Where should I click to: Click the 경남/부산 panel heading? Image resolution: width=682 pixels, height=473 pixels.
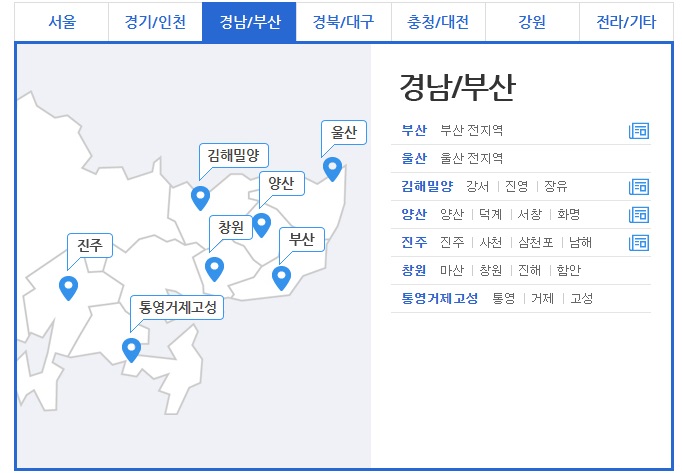coord(457,87)
